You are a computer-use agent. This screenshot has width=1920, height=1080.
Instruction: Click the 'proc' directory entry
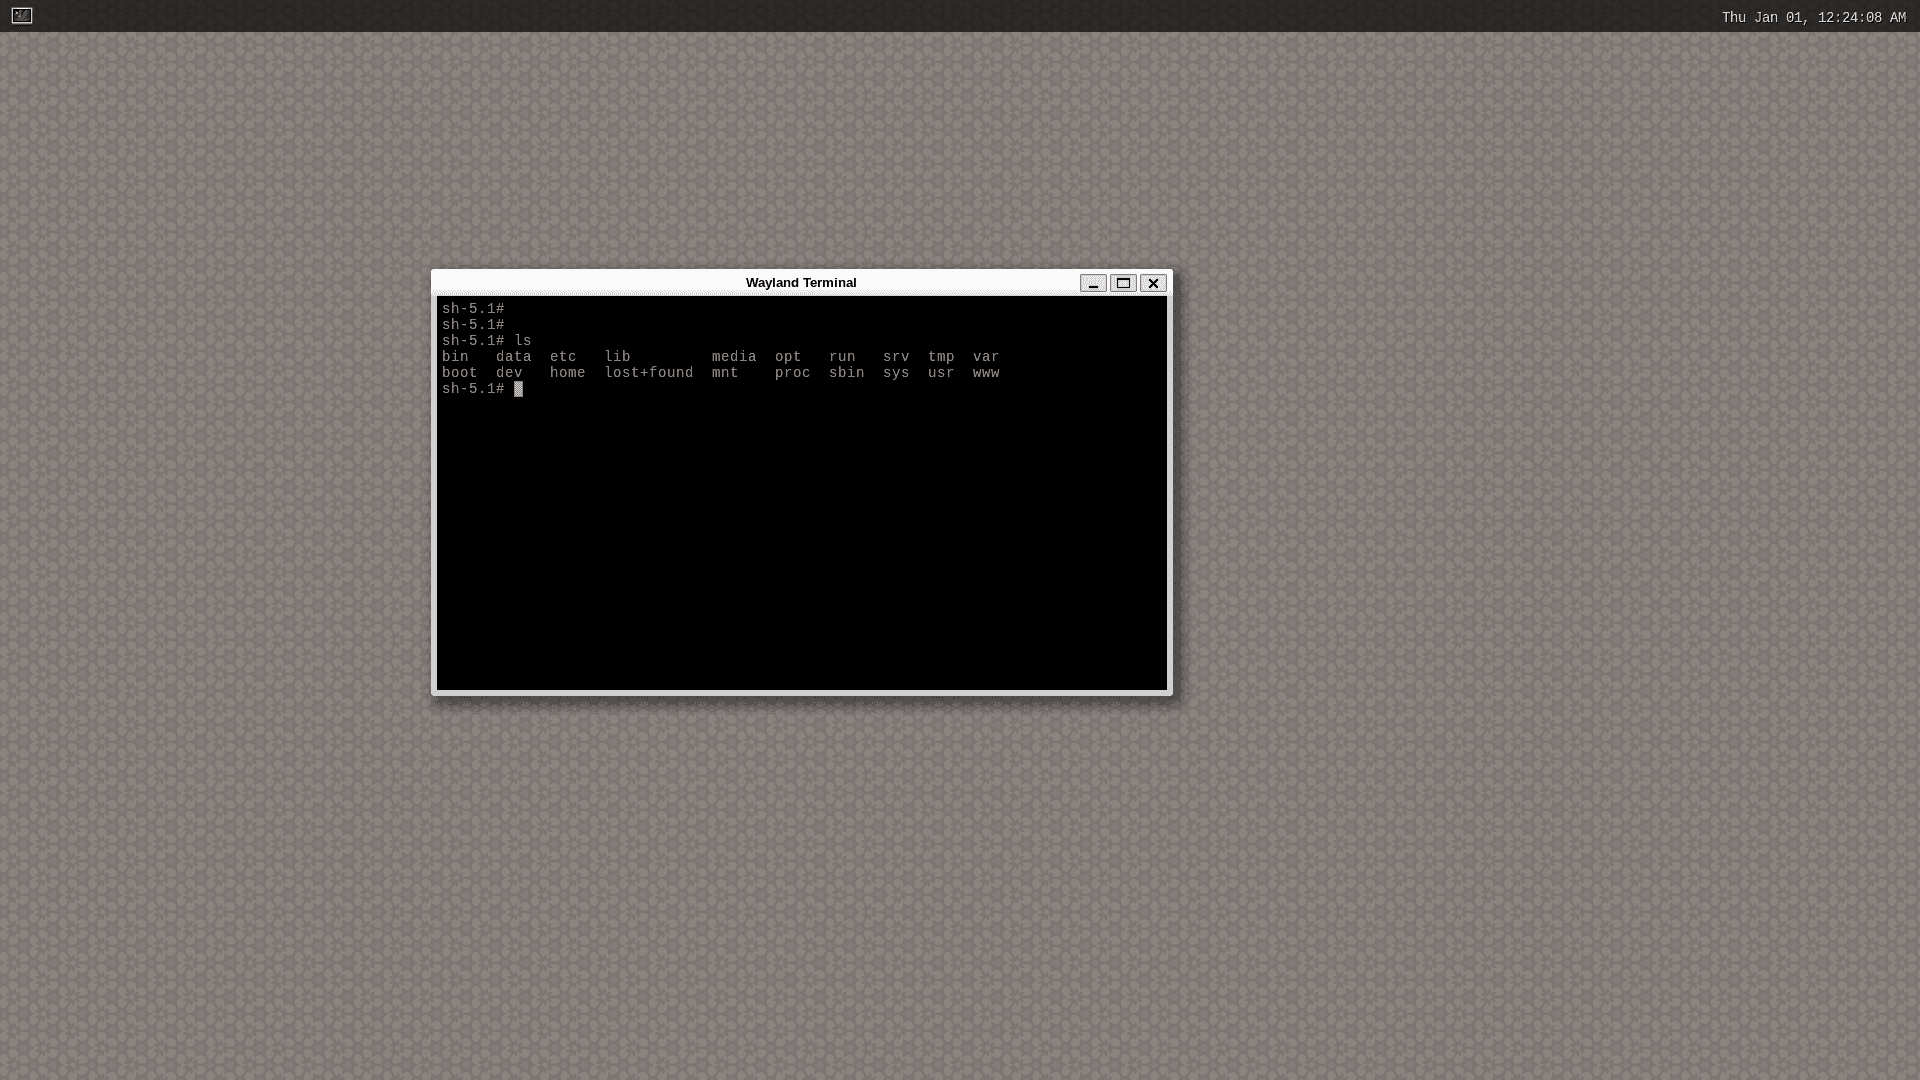pos(792,373)
